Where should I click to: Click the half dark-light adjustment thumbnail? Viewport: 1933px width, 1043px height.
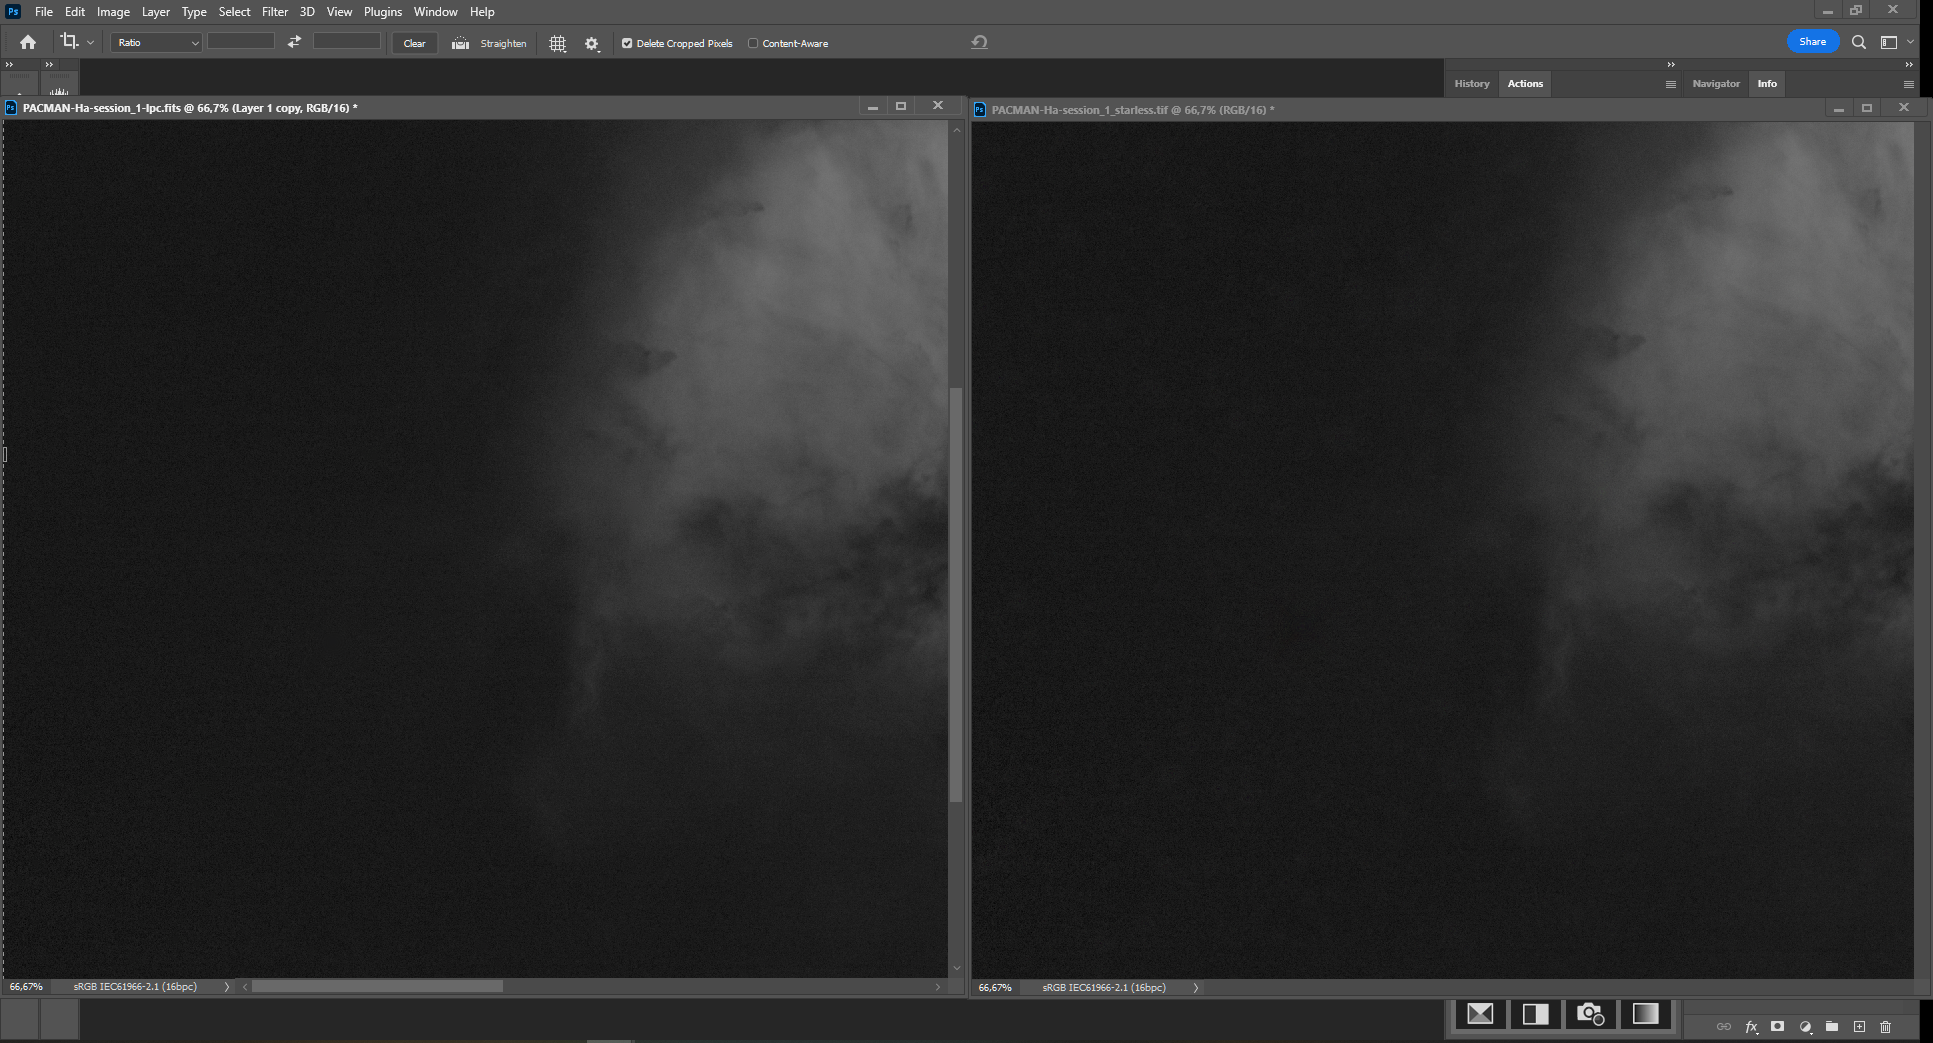[1535, 1014]
